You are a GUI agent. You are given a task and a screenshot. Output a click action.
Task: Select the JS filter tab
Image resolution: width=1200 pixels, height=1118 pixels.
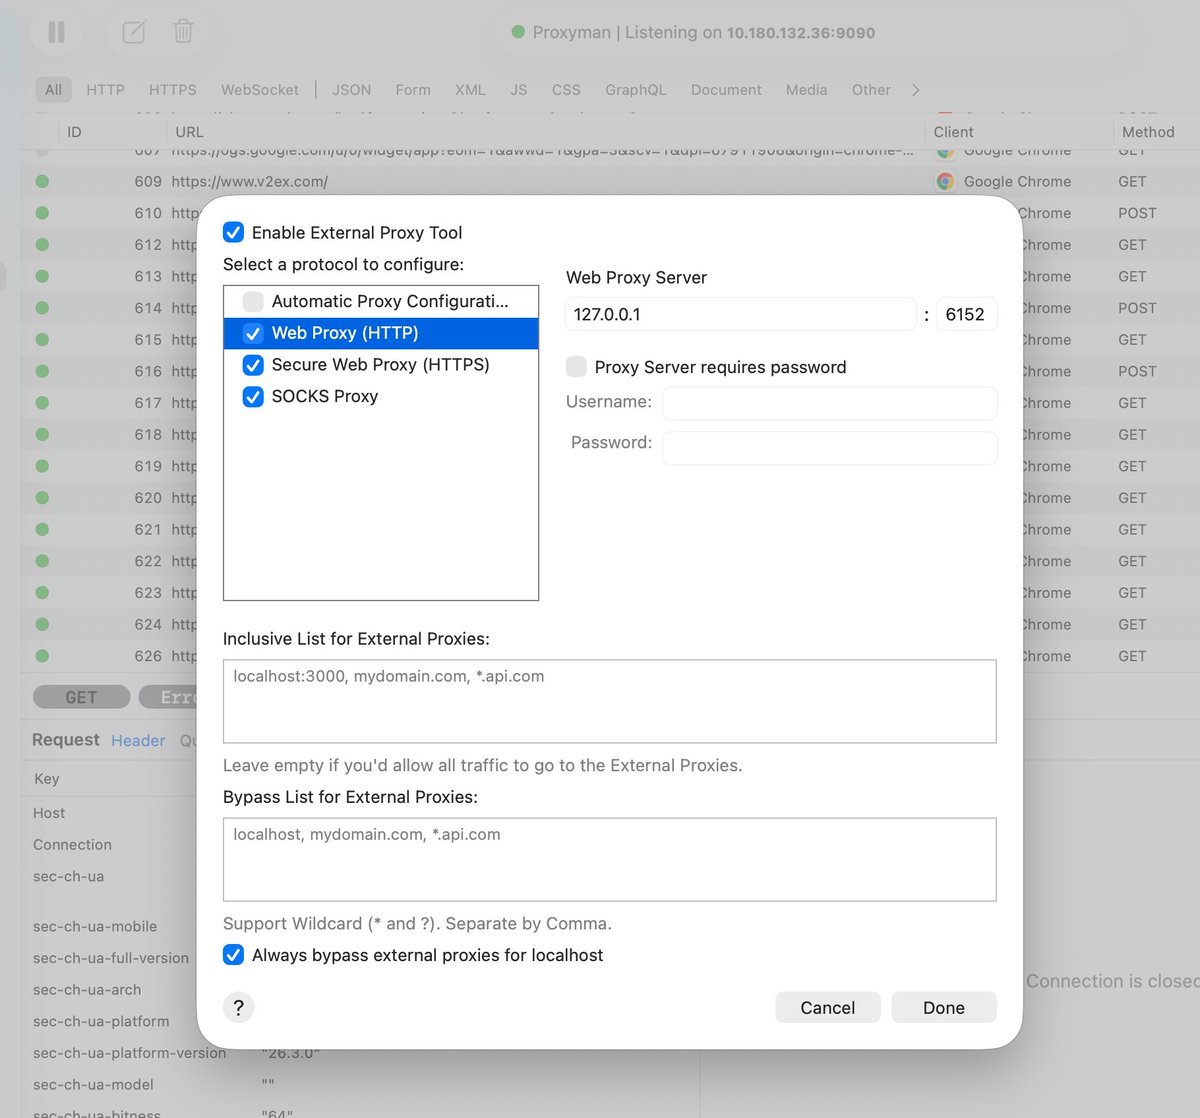point(519,90)
